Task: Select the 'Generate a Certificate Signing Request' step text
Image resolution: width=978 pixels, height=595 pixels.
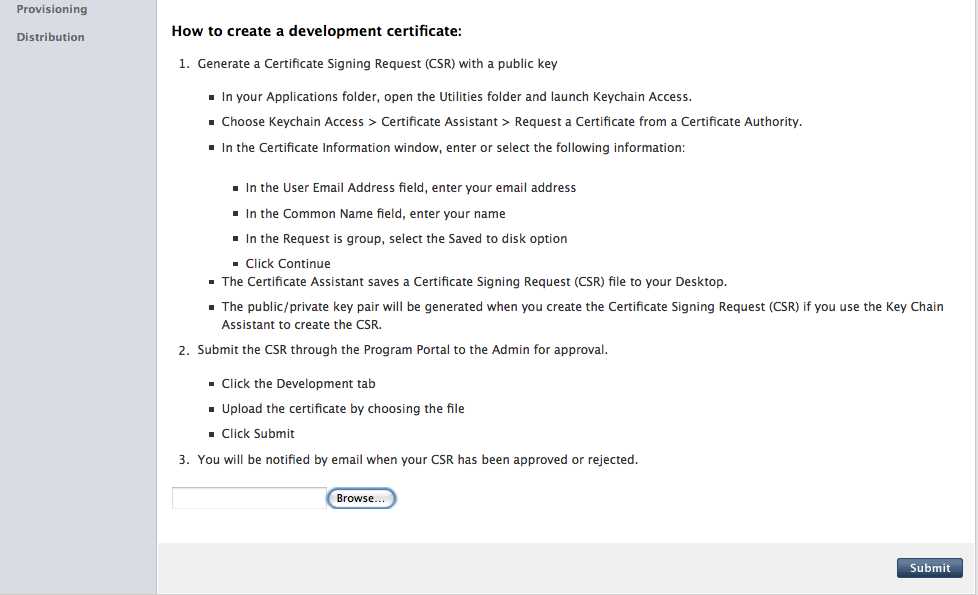Action: [377, 64]
